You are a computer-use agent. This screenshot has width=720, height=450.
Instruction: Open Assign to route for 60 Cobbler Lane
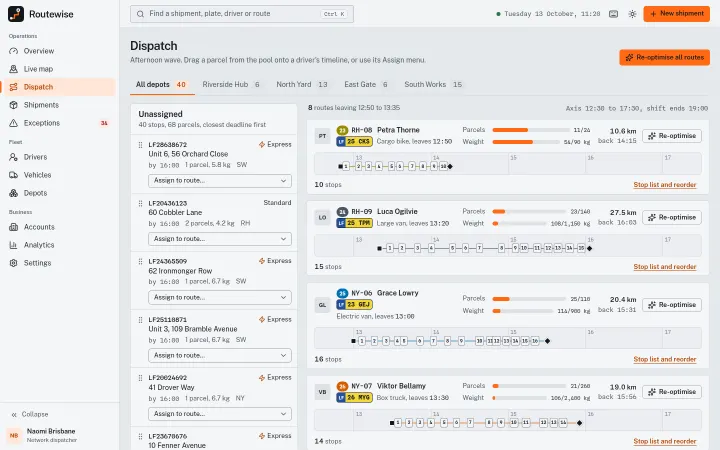(219, 239)
